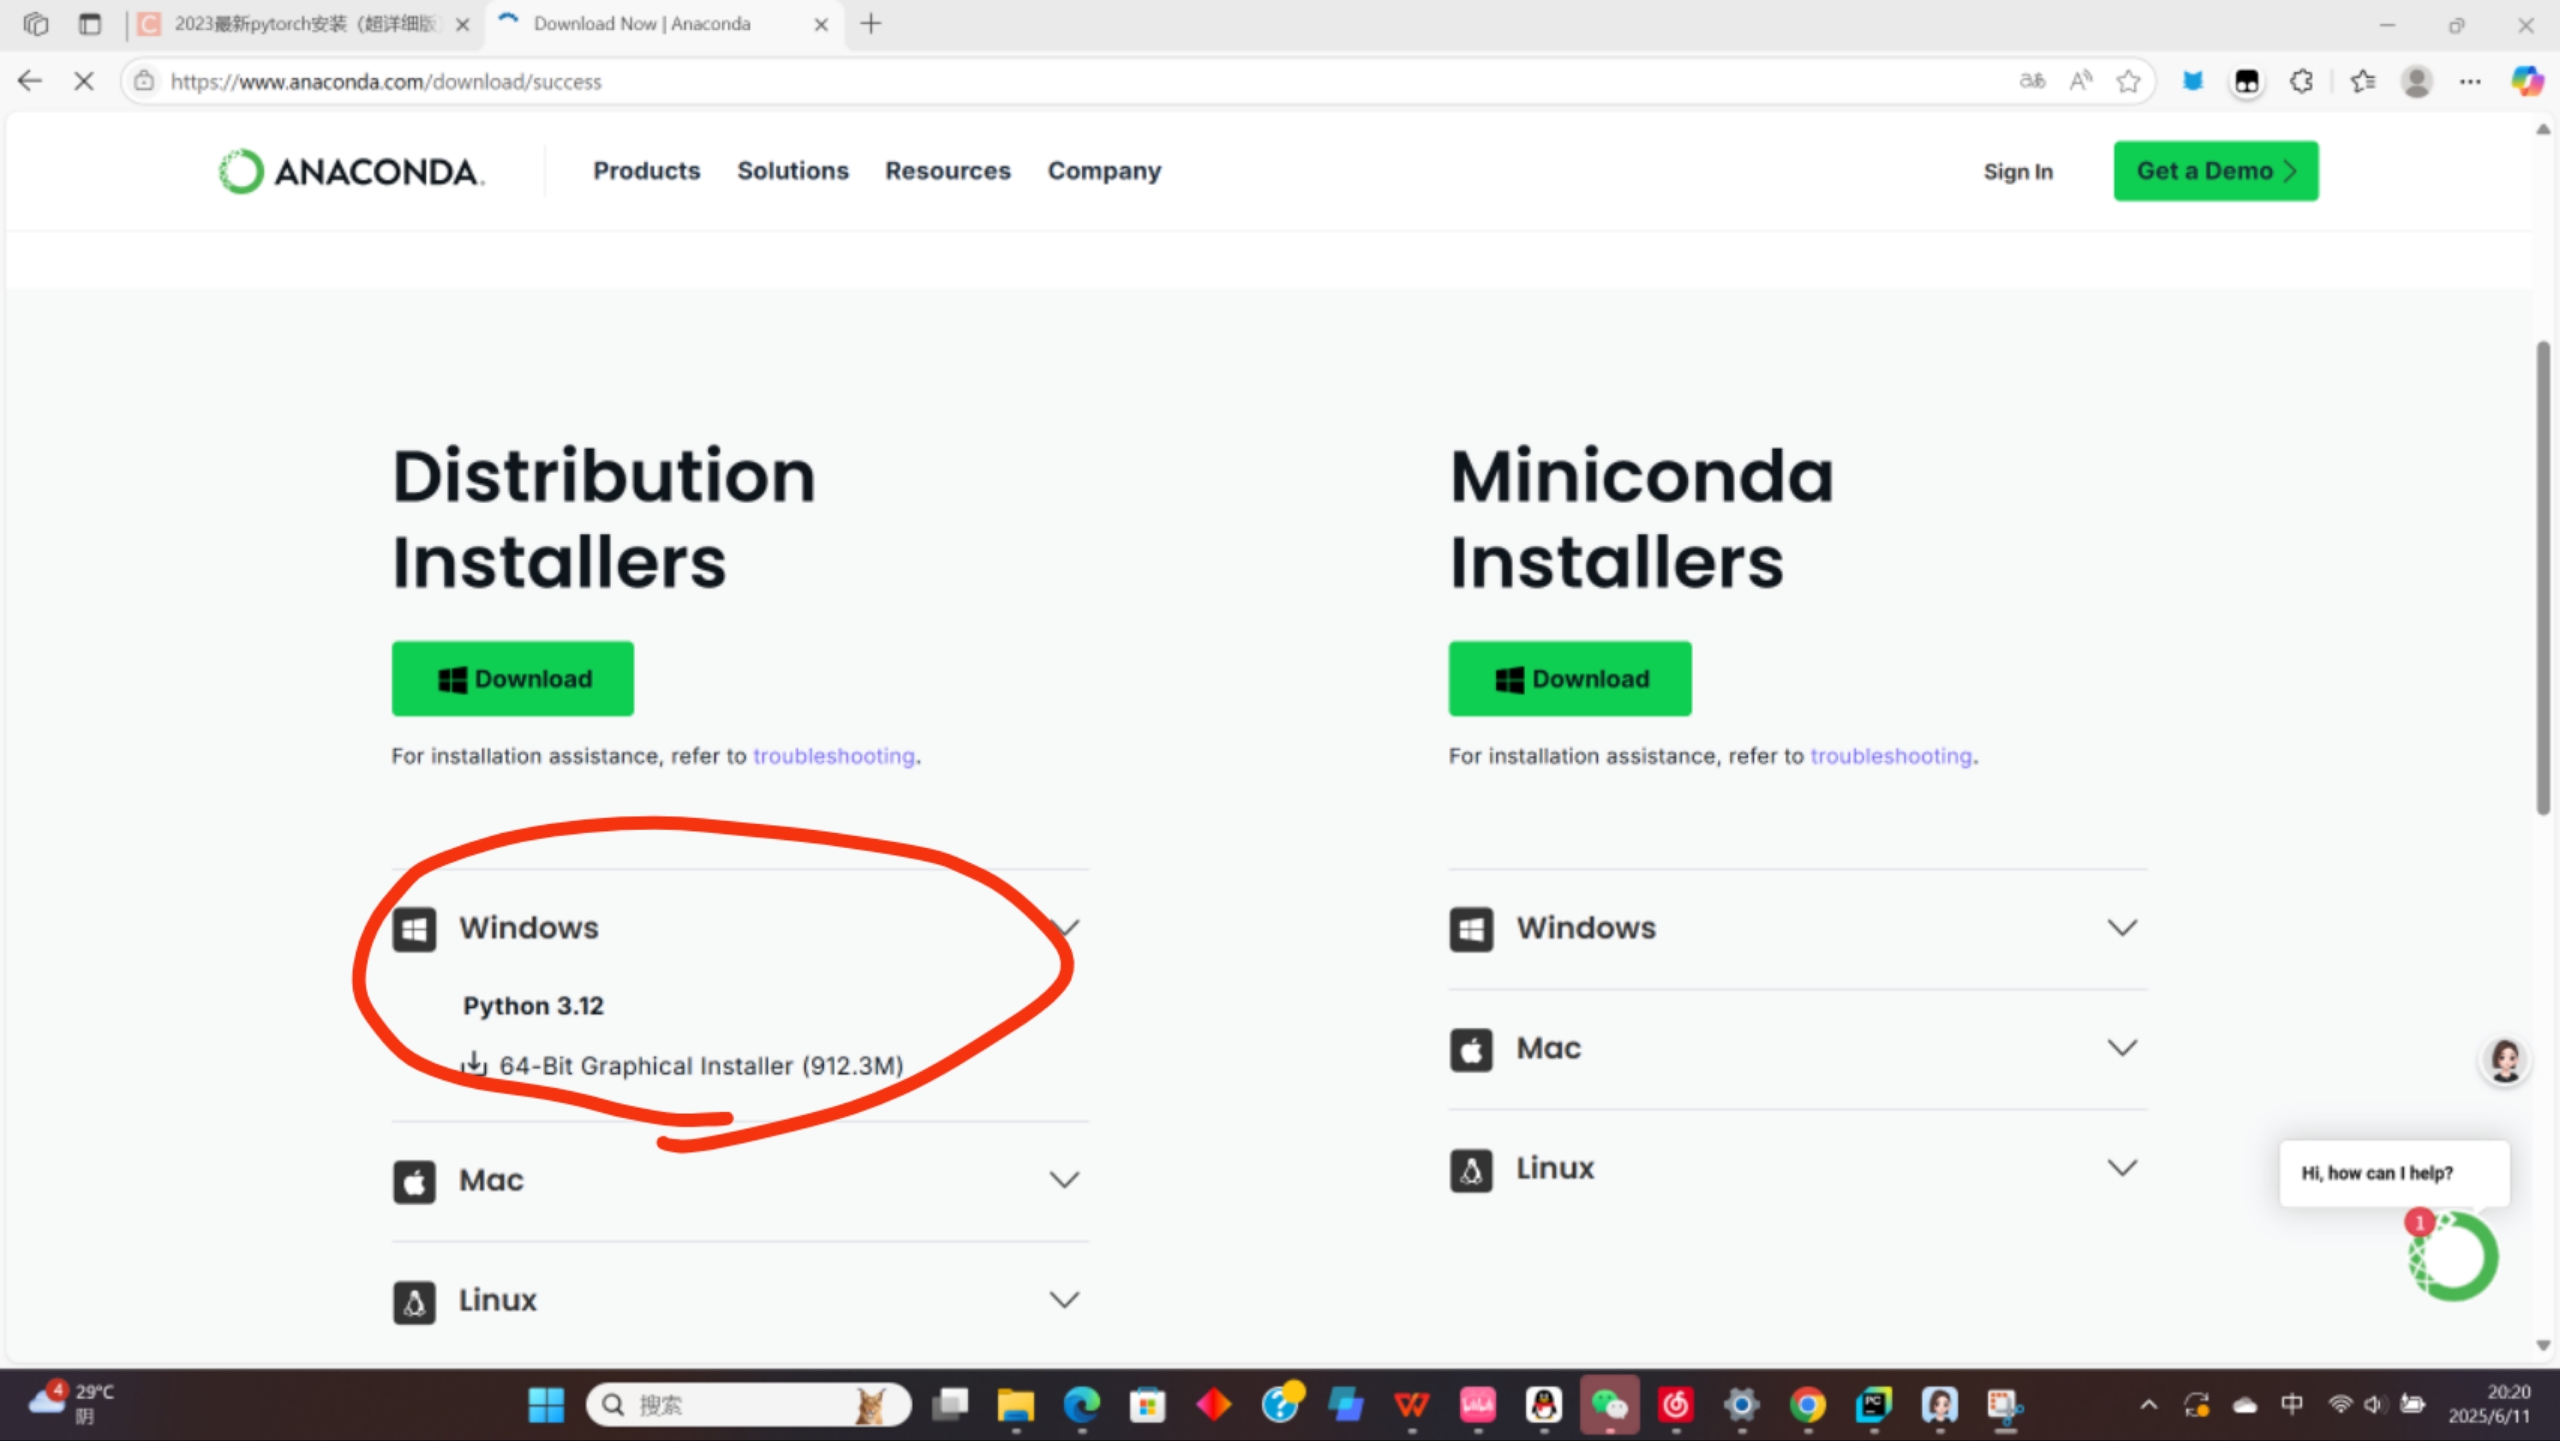Close the Download Now | Anaconda tab
This screenshot has width=2560, height=1441.
coord(821,24)
